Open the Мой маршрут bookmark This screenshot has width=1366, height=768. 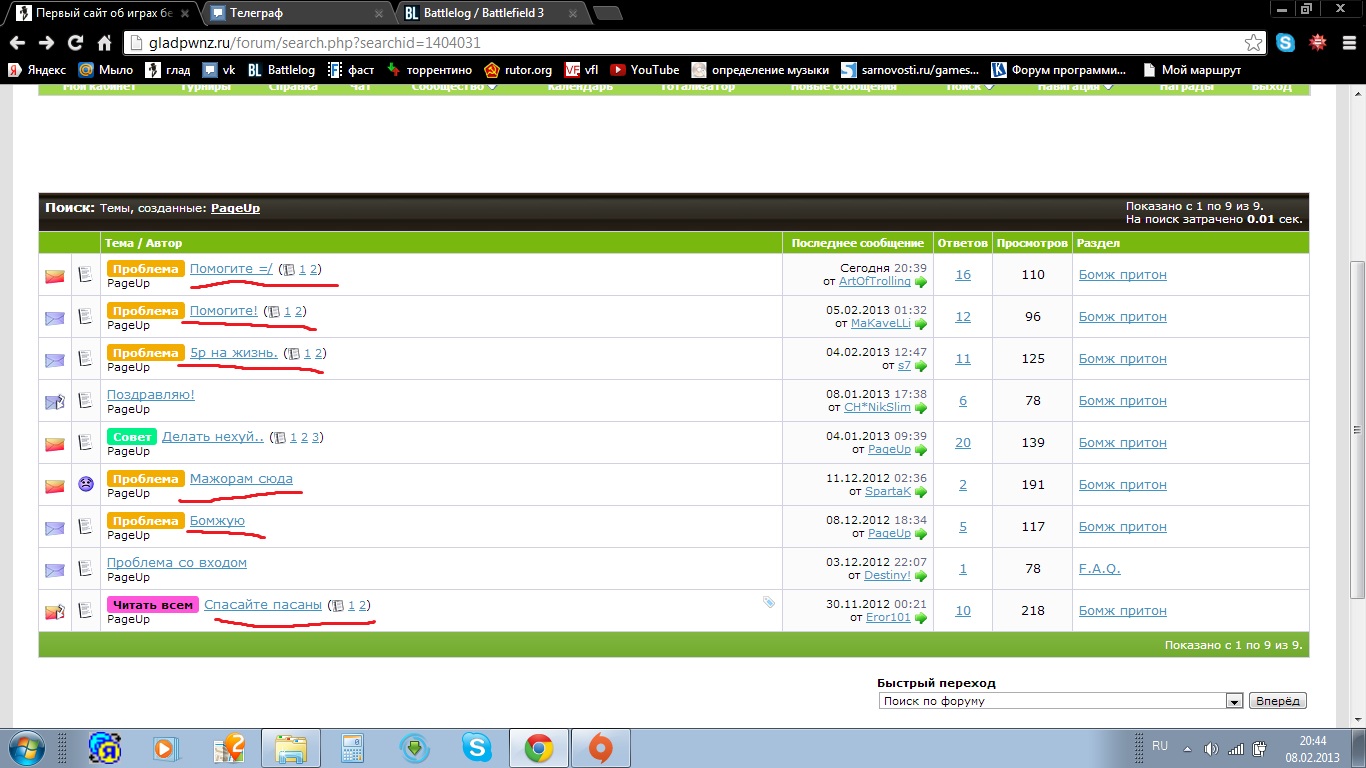(1190, 70)
